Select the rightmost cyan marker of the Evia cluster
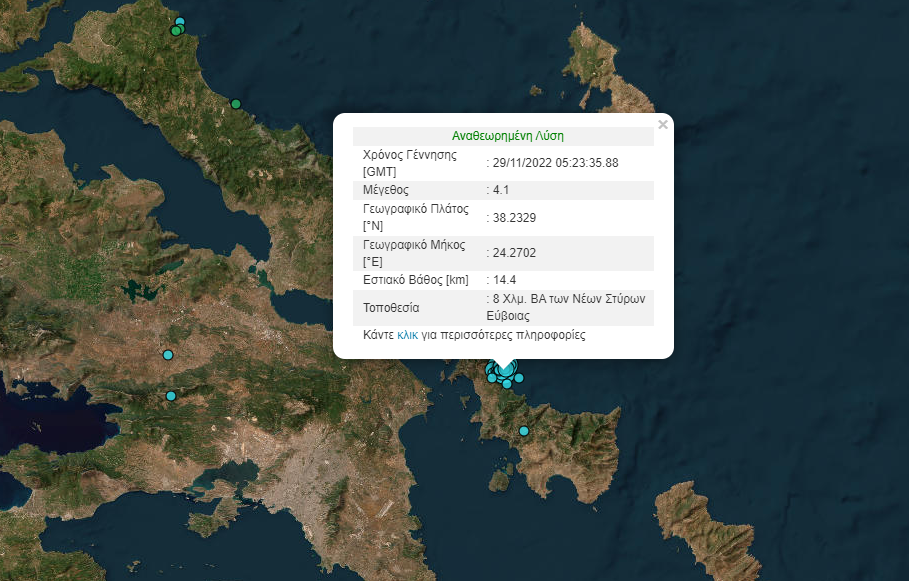The image size is (909, 581). pos(519,378)
